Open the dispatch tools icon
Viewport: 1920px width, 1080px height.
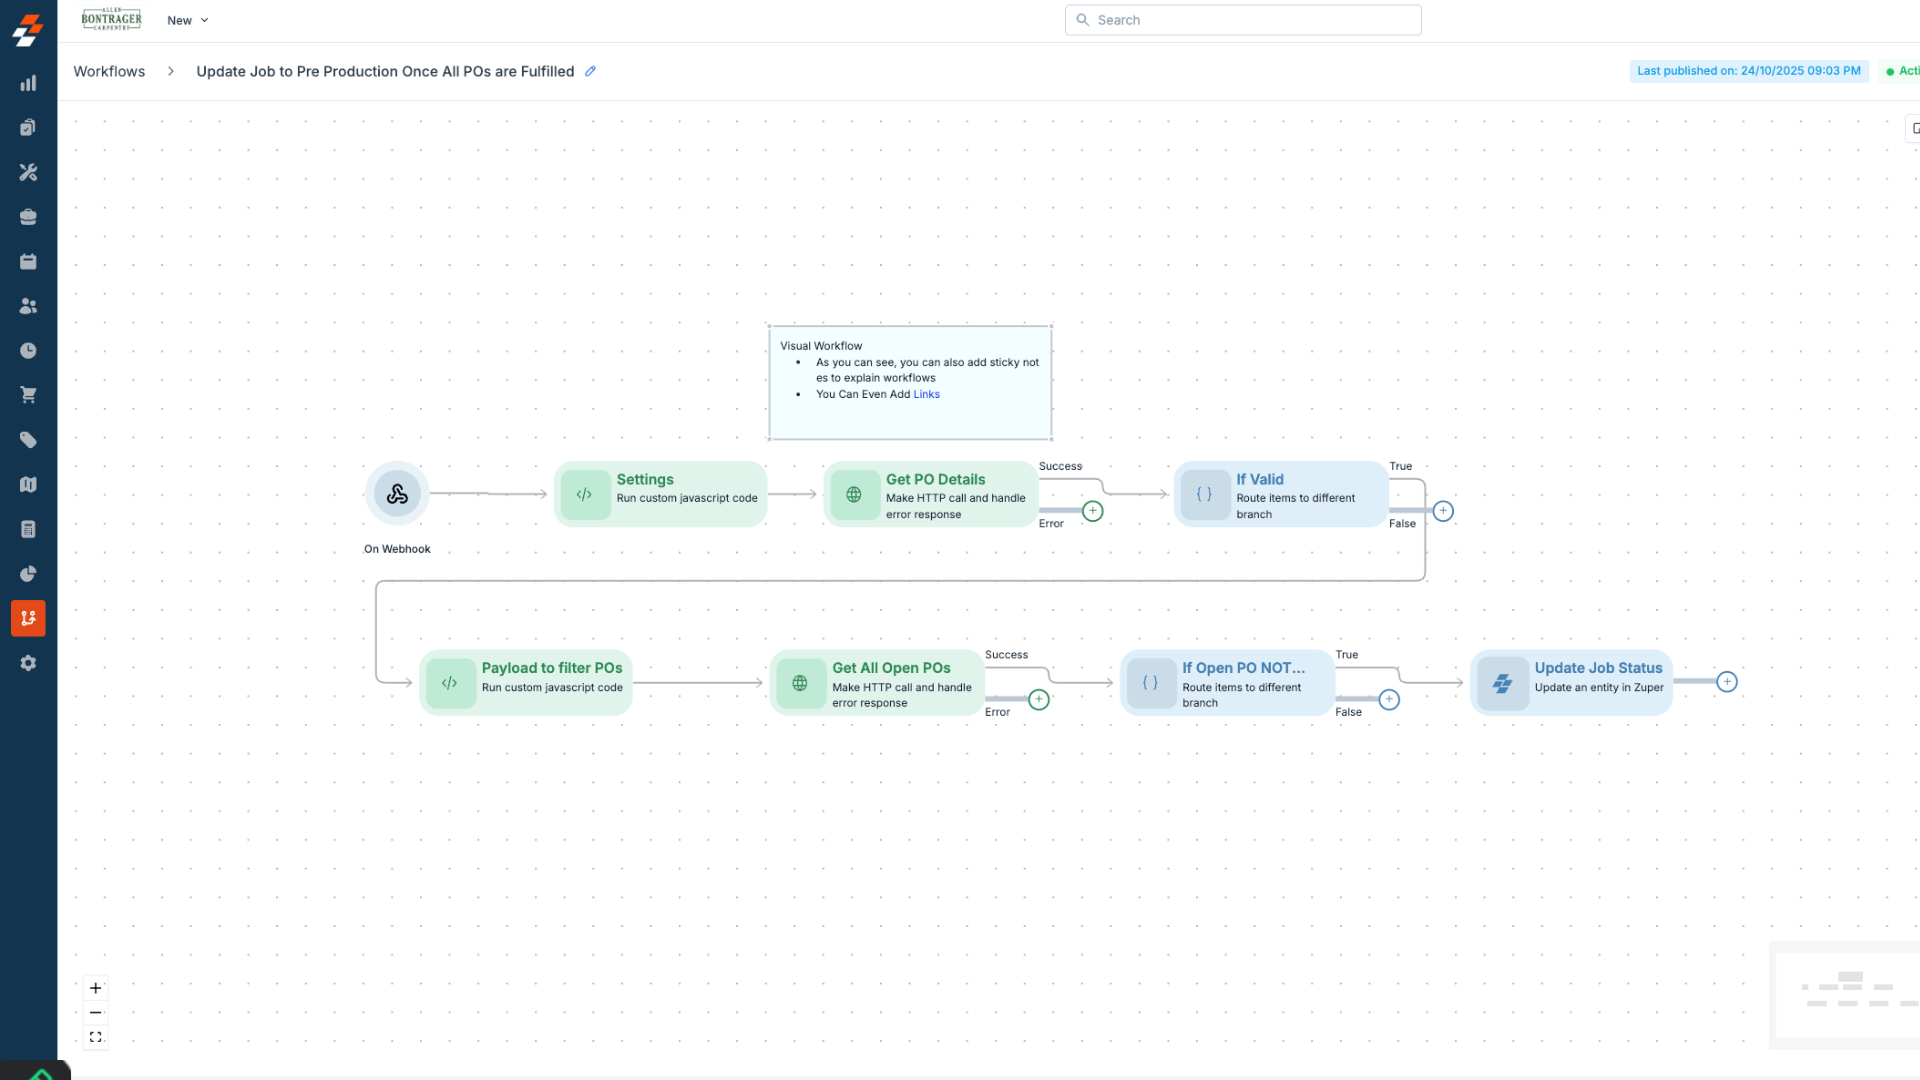pyautogui.click(x=28, y=172)
